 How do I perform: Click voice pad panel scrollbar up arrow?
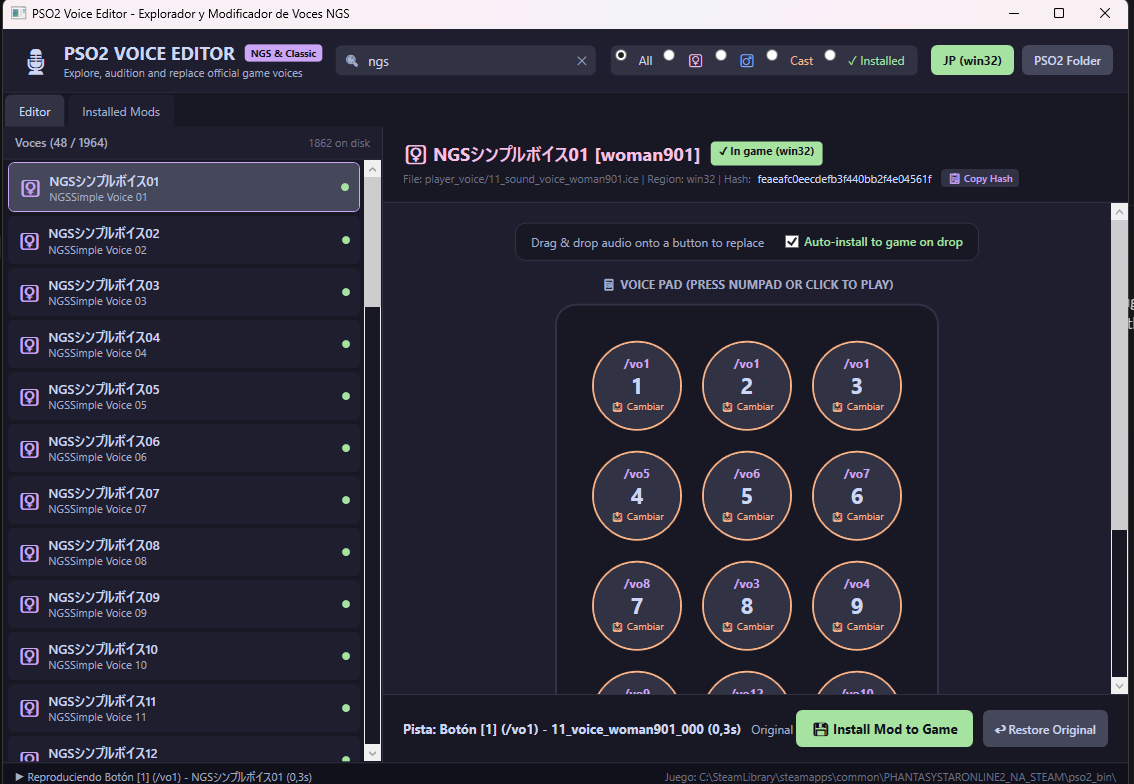coord(1119,212)
